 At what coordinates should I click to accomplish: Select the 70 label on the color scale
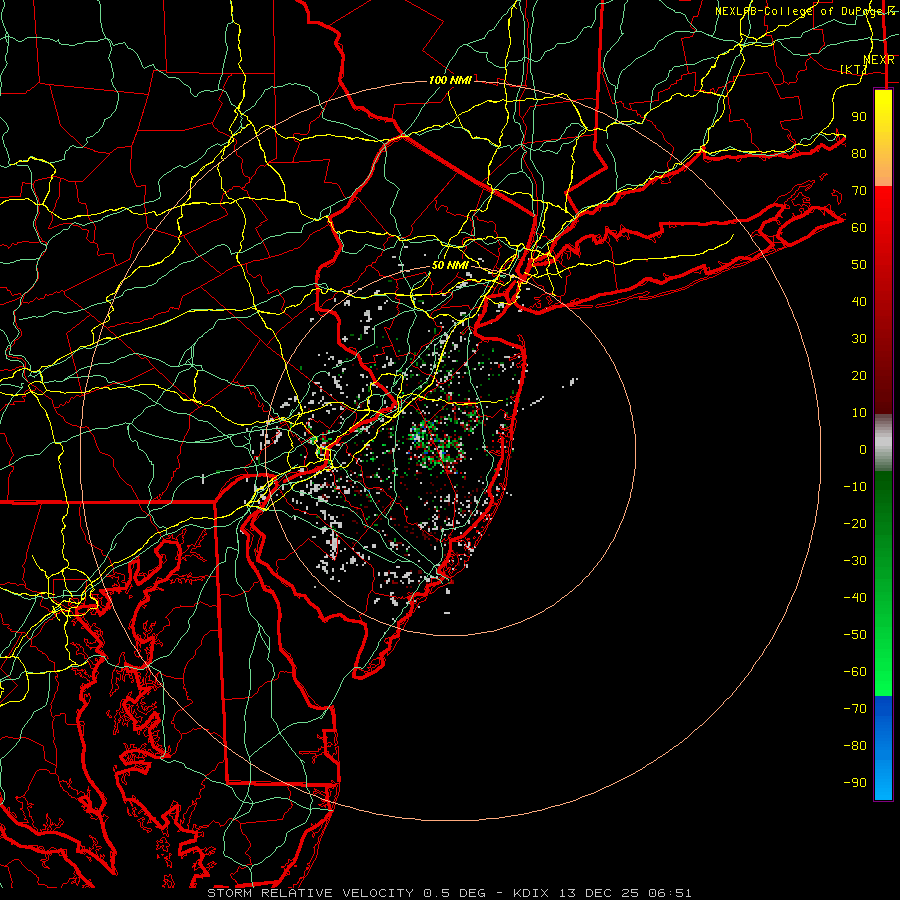click(859, 191)
